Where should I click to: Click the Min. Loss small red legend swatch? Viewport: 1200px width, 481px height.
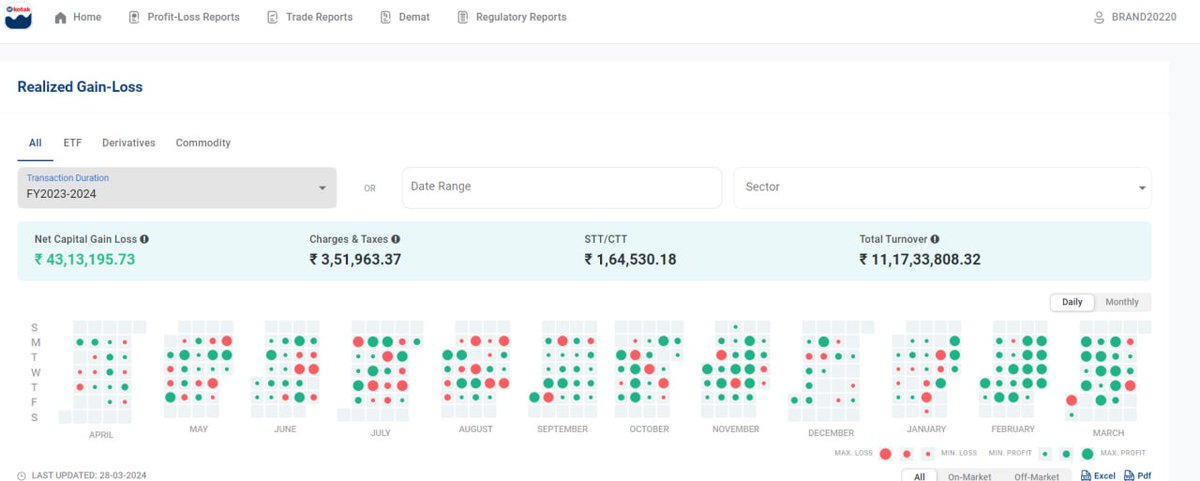click(928, 453)
